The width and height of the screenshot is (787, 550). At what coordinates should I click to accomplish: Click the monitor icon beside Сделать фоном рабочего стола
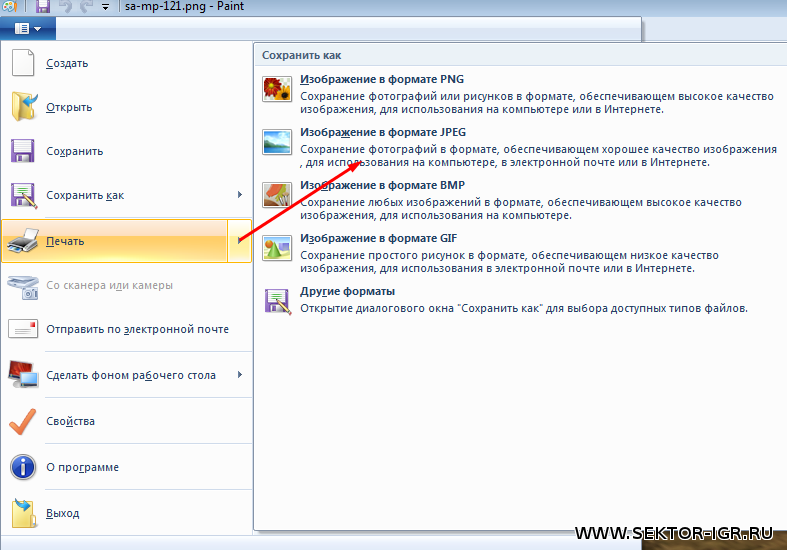coord(23,374)
